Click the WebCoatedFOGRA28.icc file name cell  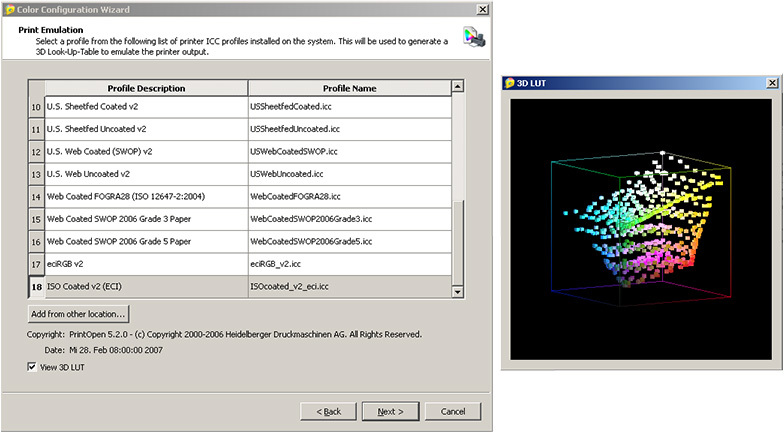pyautogui.click(x=350, y=196)
